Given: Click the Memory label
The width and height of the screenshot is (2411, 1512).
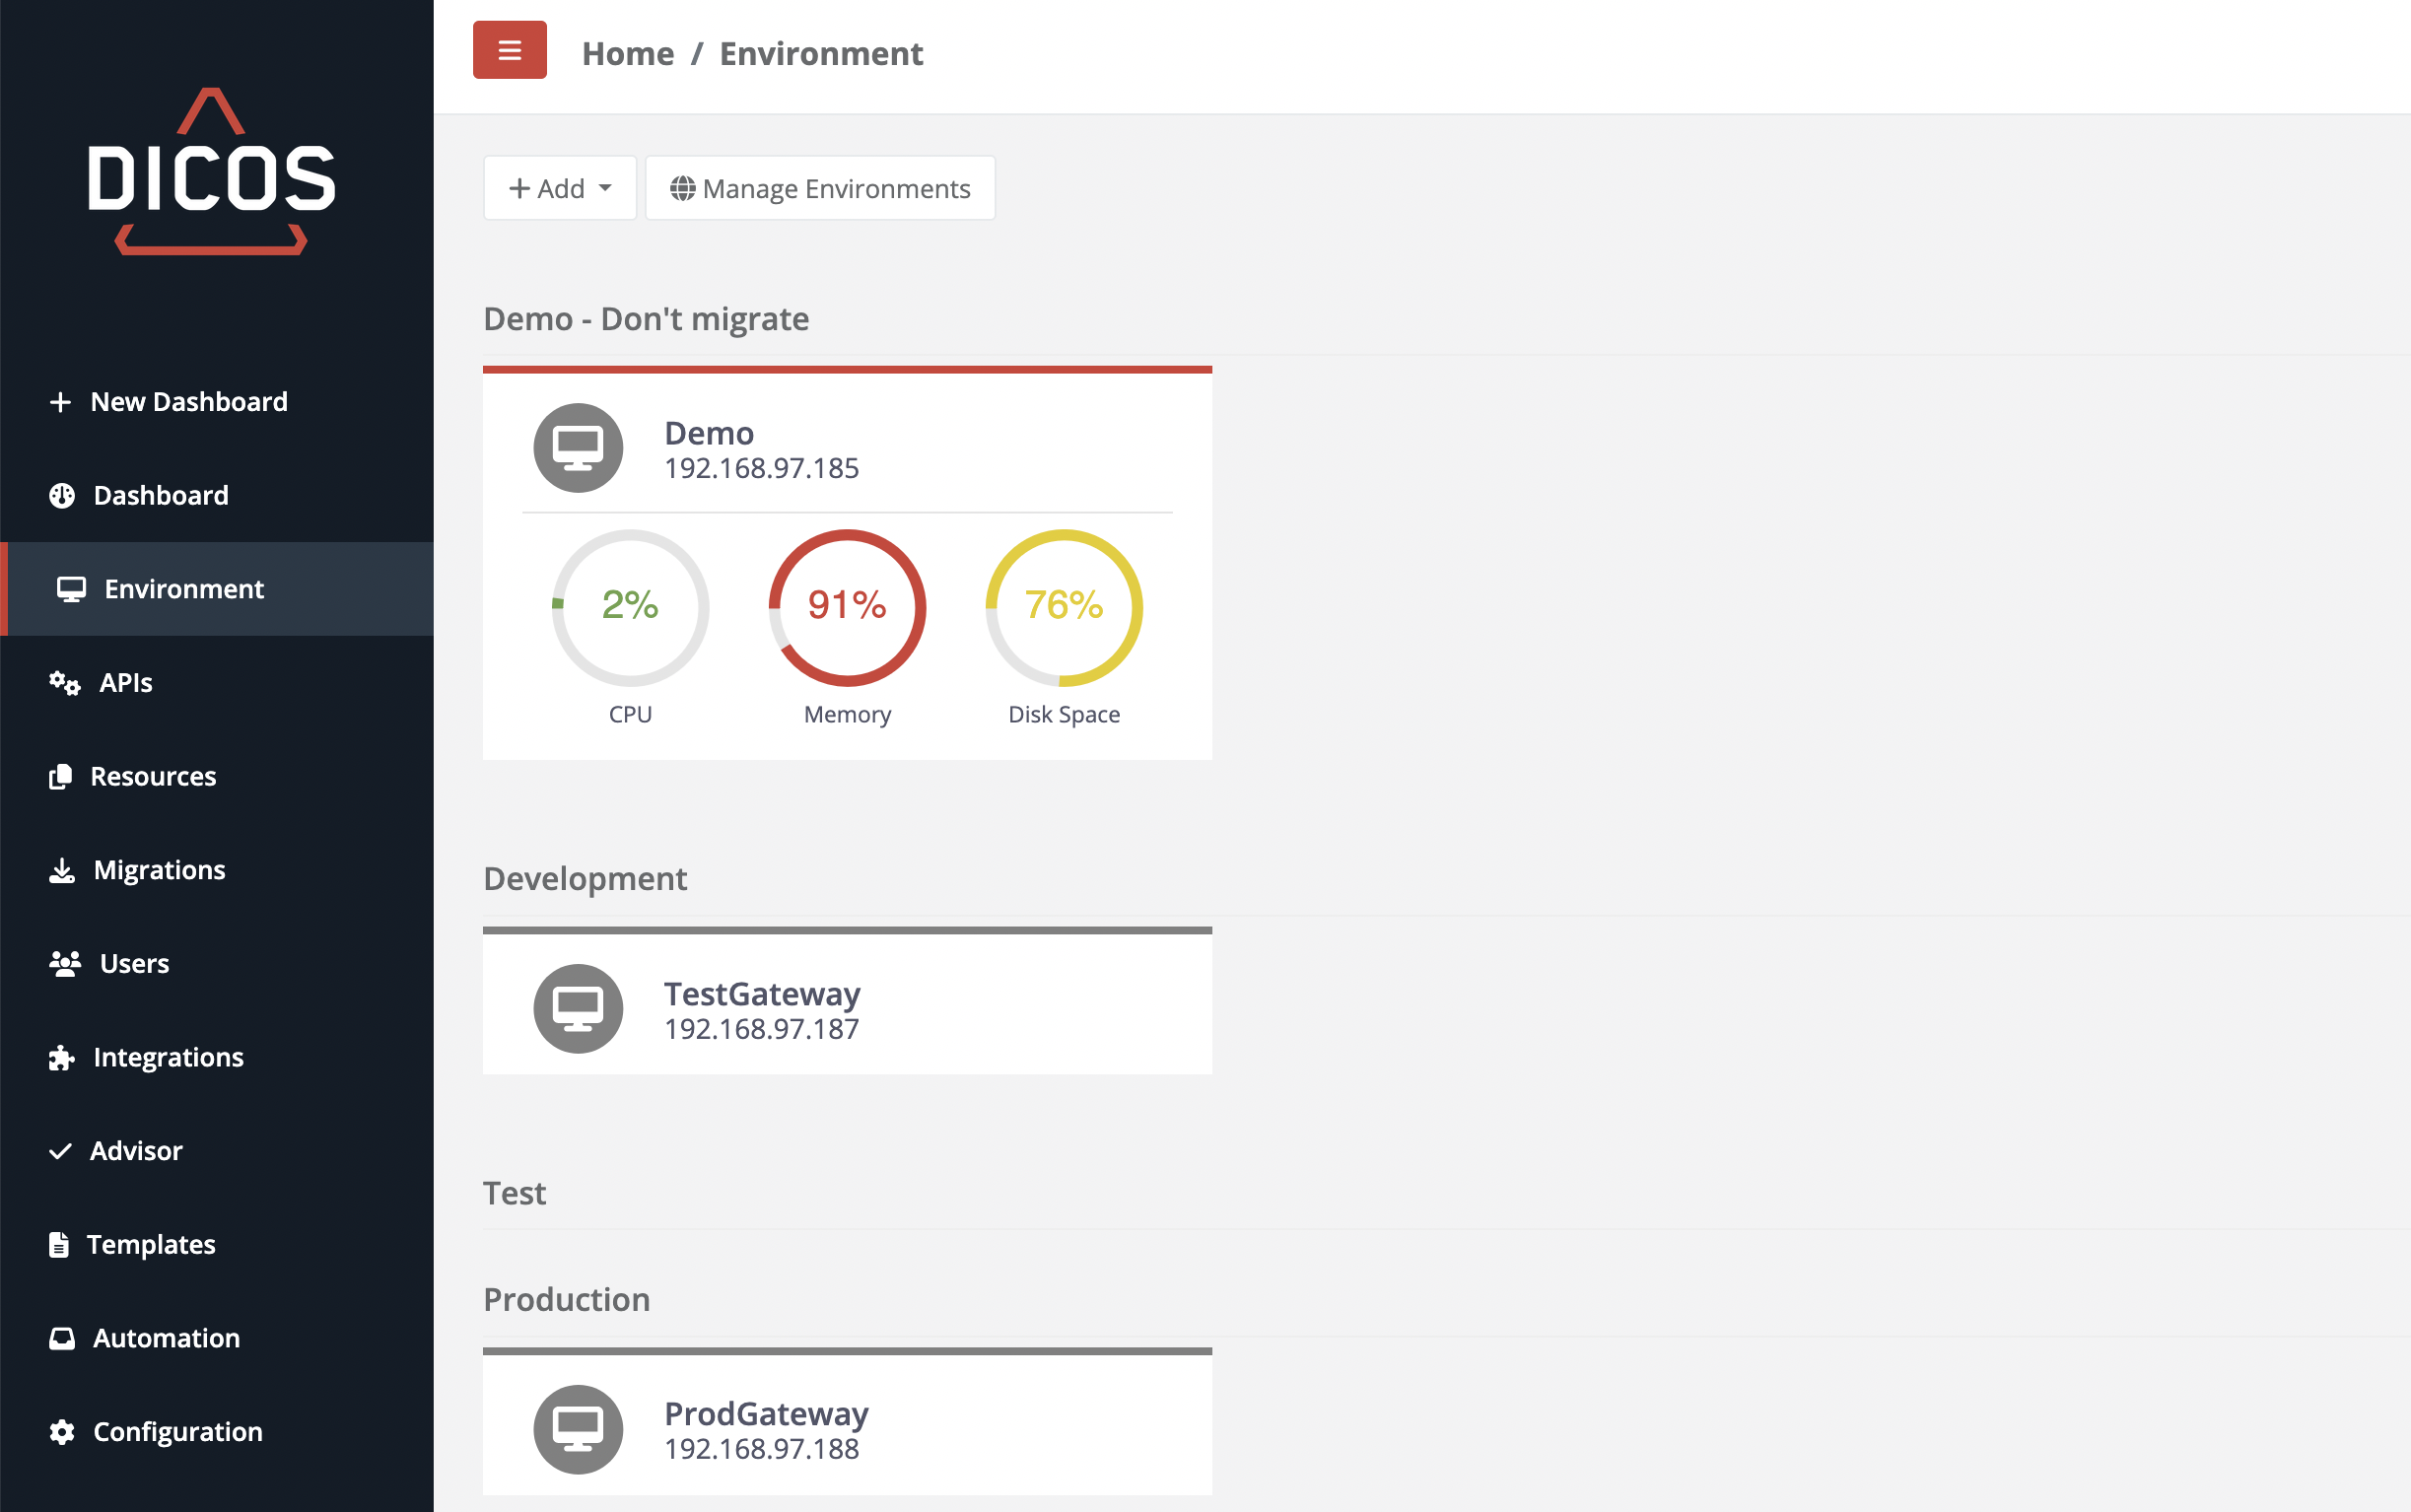Looking at the screenshot, I should [x=847, y=715].
